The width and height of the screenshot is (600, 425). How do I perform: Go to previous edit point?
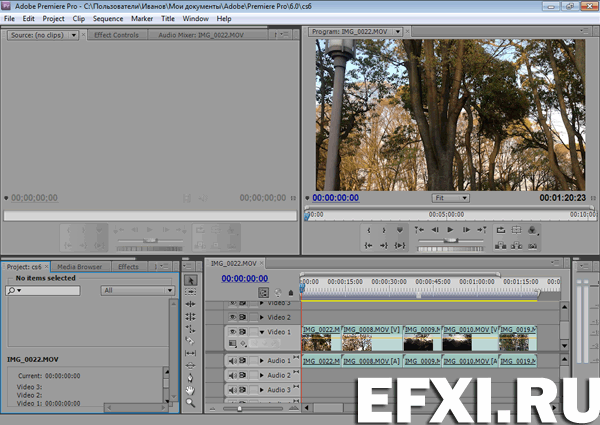[419, 230]
